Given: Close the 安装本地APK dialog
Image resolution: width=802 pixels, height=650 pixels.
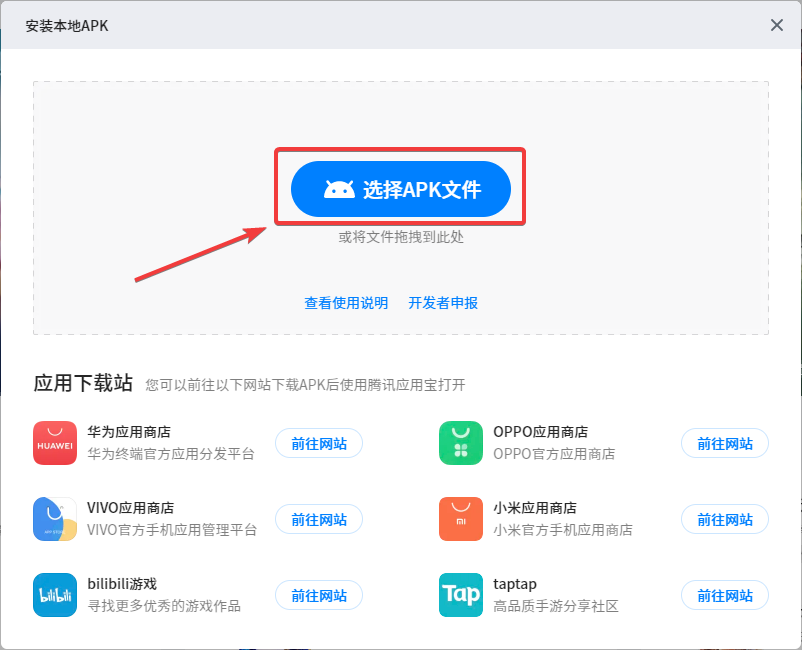Looking at the screenshot, I should pyautogui.click(x=777, y=25).
